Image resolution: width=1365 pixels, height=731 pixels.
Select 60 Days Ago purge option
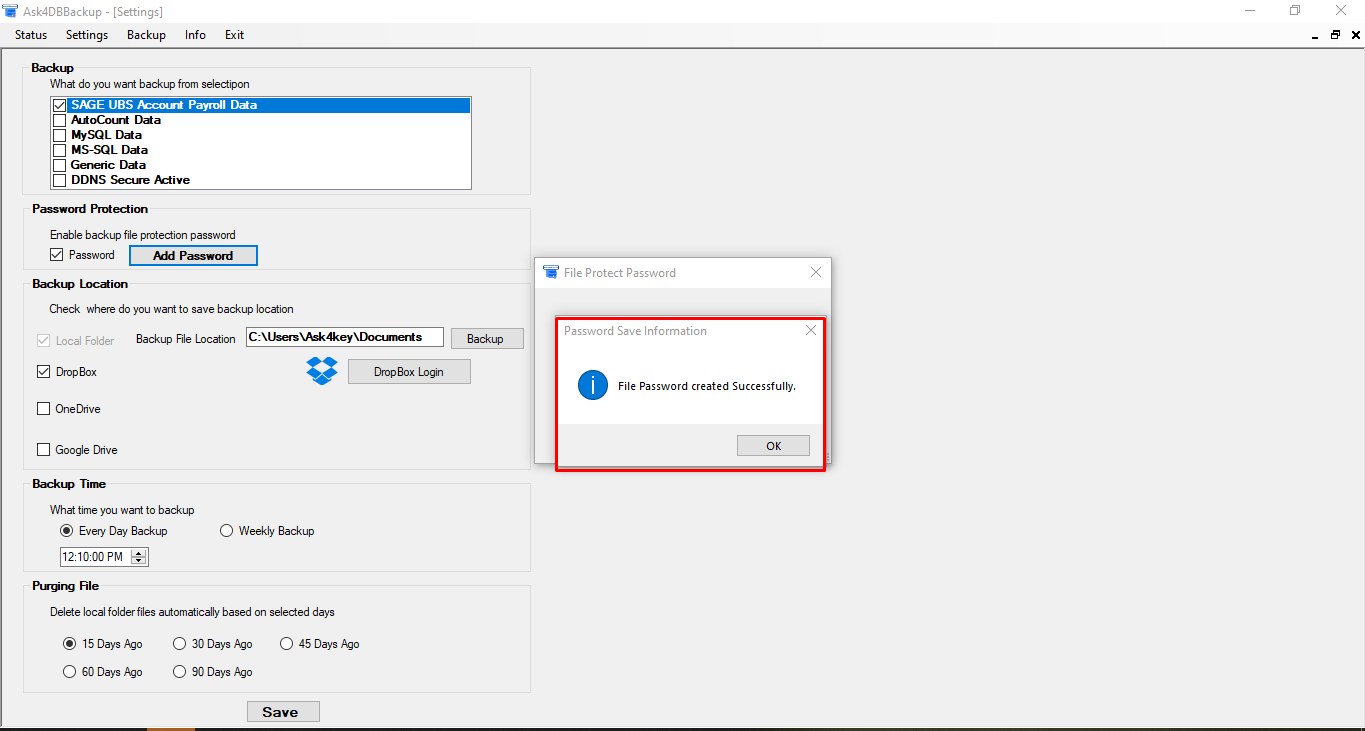pyautogui.click(x=69, y=672)
